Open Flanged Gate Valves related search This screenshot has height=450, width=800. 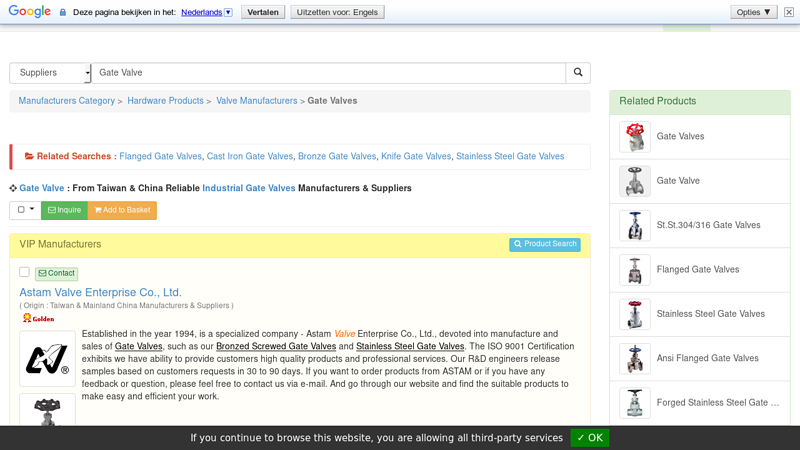point(161,156)
